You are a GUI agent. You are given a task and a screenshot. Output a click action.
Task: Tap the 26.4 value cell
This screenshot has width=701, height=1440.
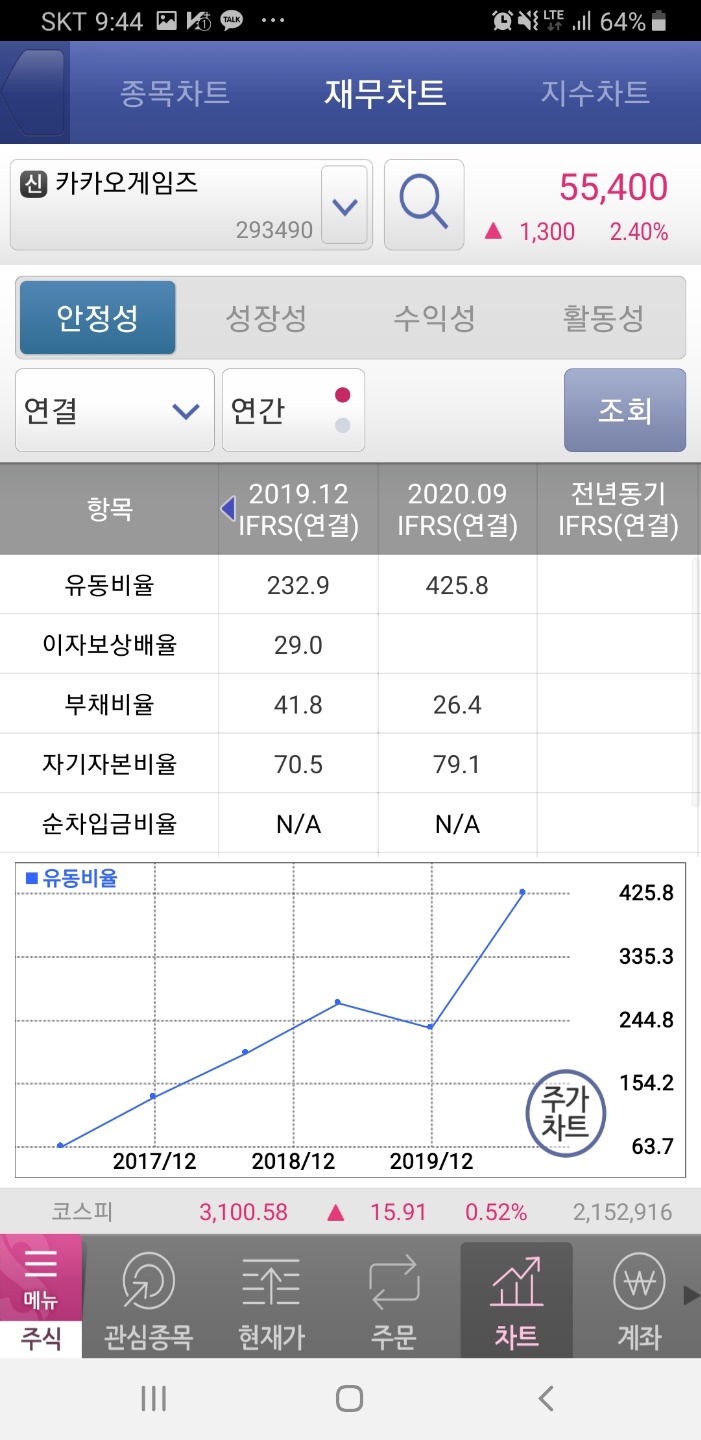[x=458, y=705]
